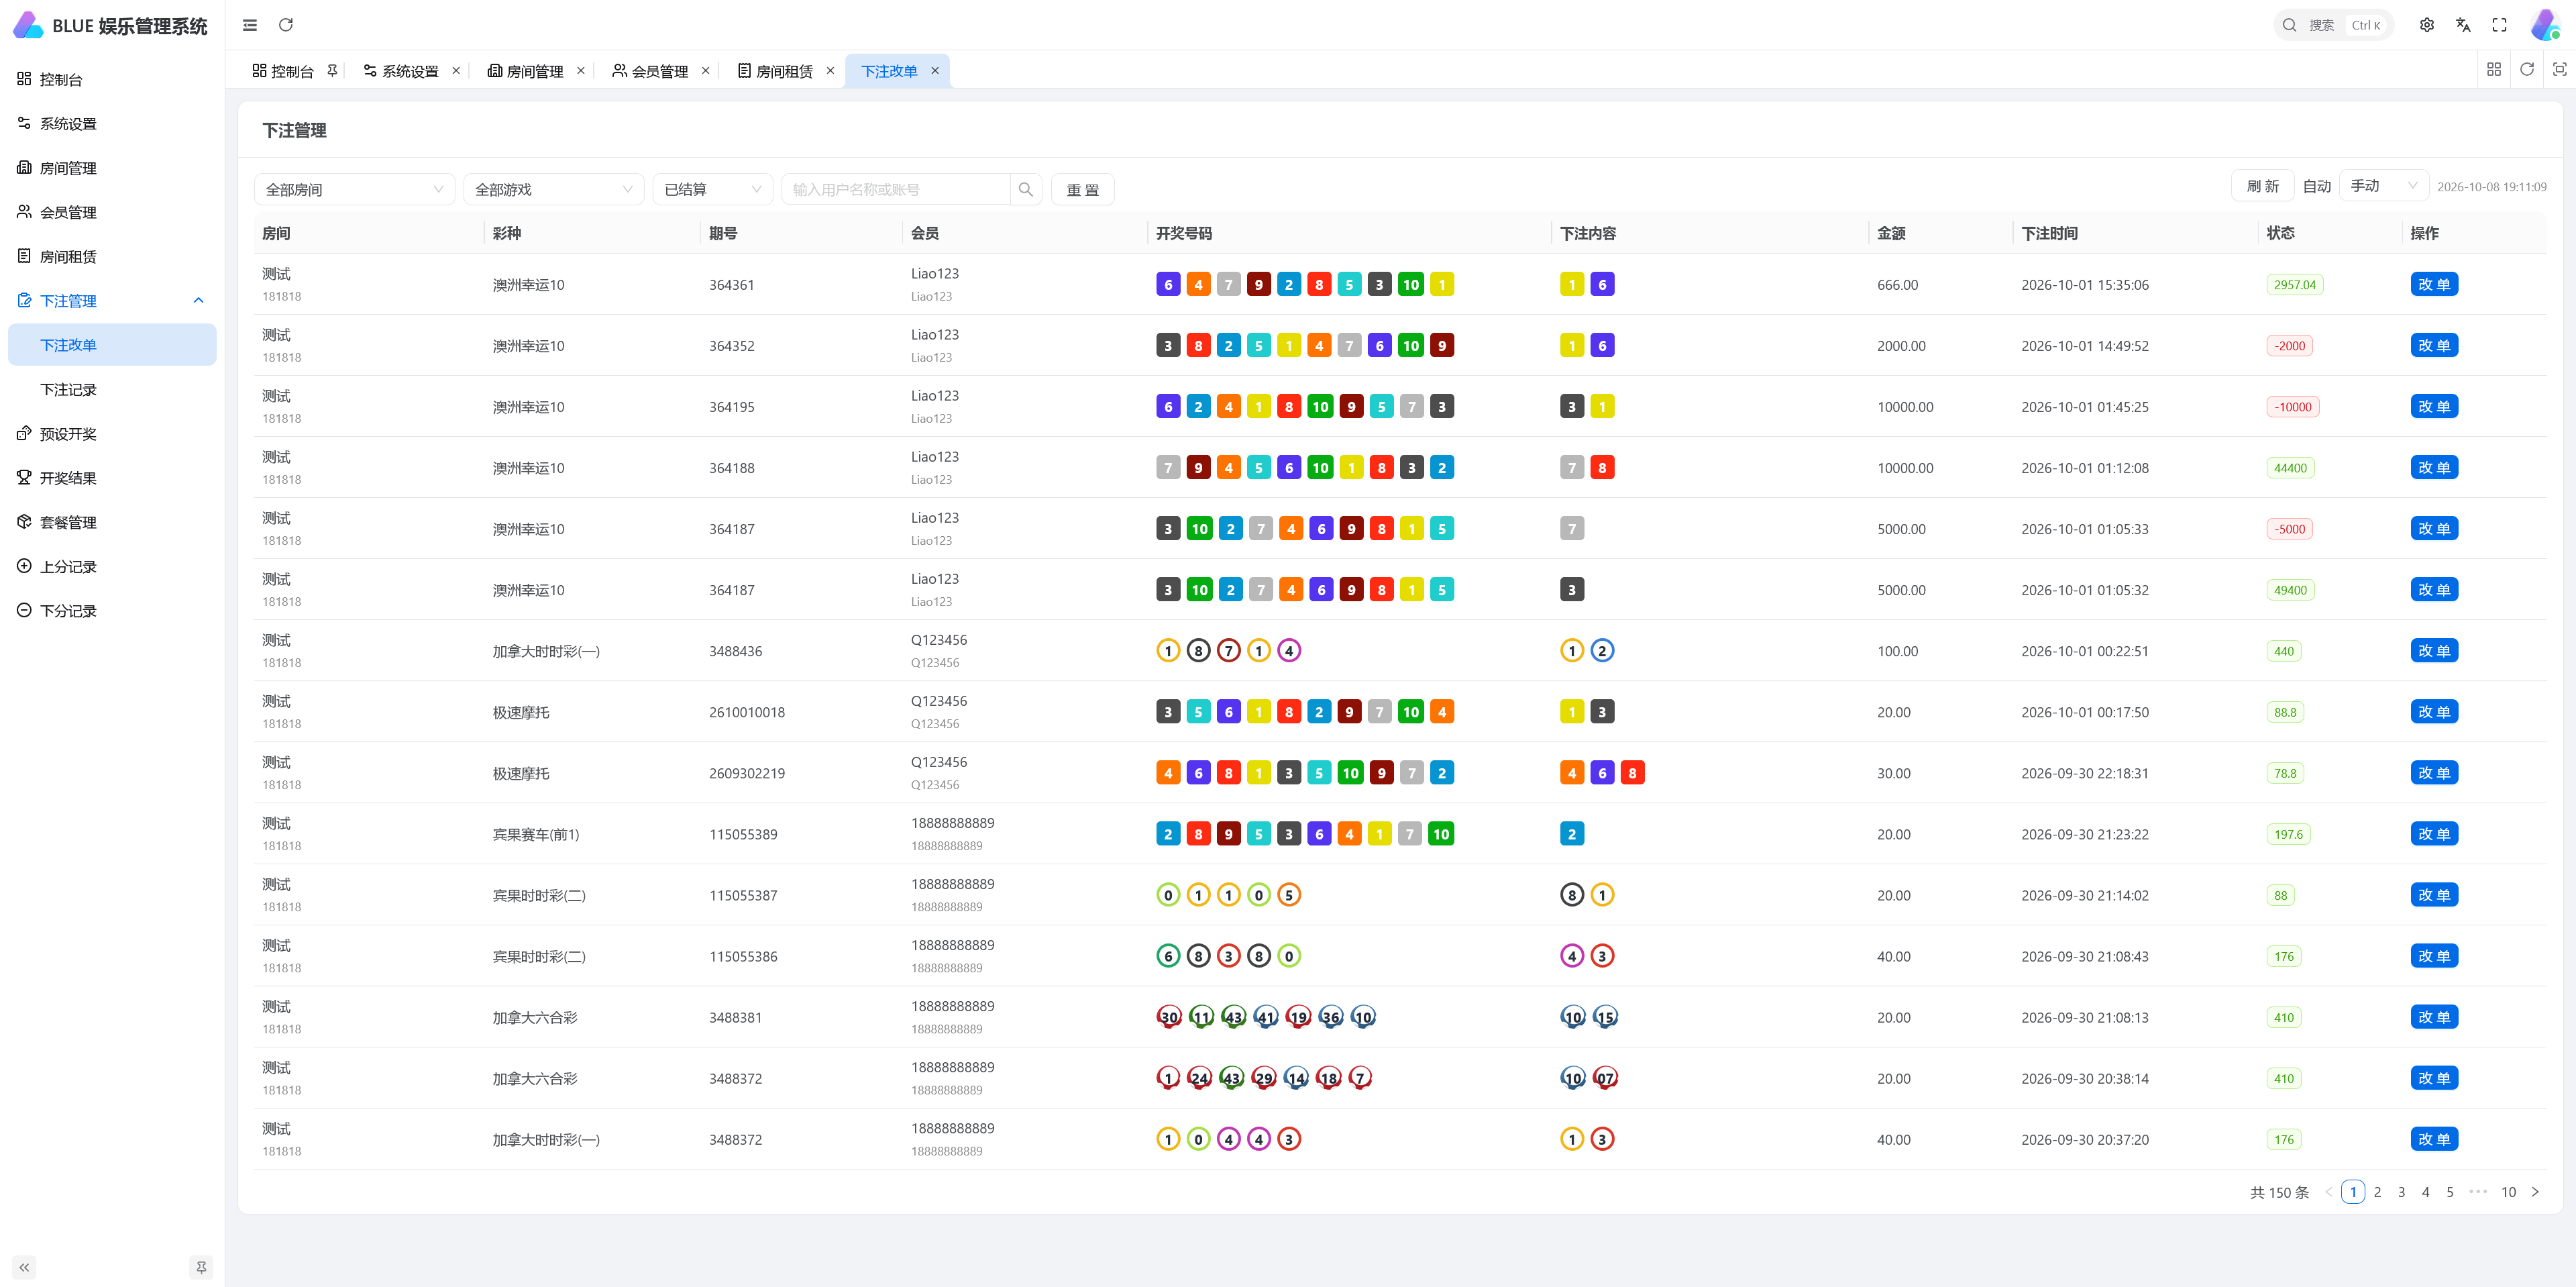Open the tab grid icon at right
Viewport: 2576px width, 1287px height.
coord(2494,69)
